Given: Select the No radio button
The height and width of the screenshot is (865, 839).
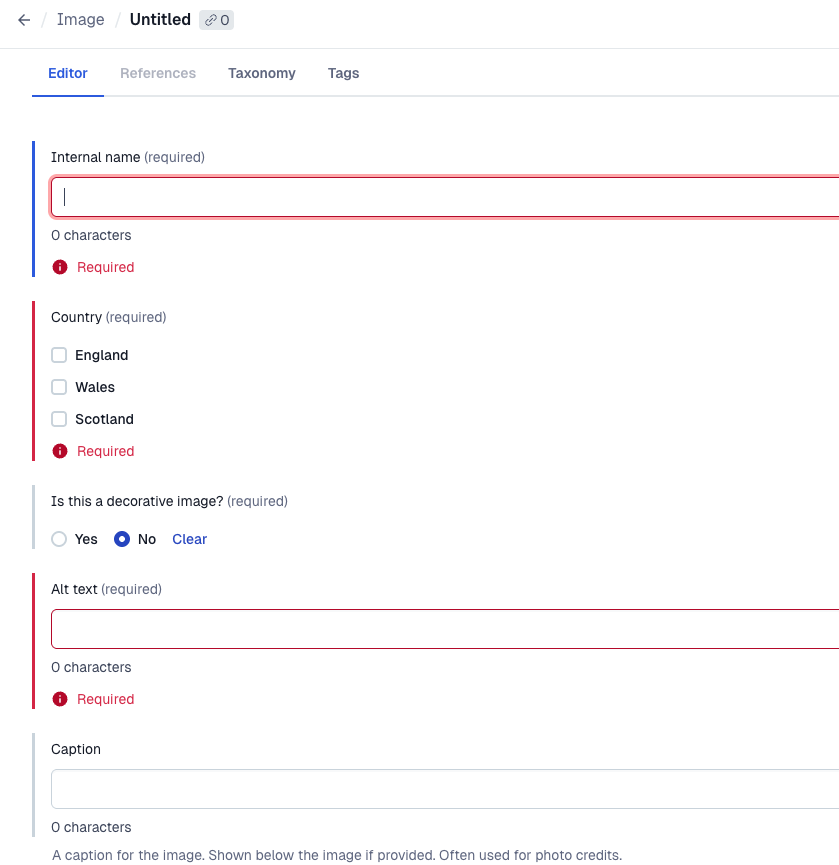Looking at the screenshot, I should [122, 539].
